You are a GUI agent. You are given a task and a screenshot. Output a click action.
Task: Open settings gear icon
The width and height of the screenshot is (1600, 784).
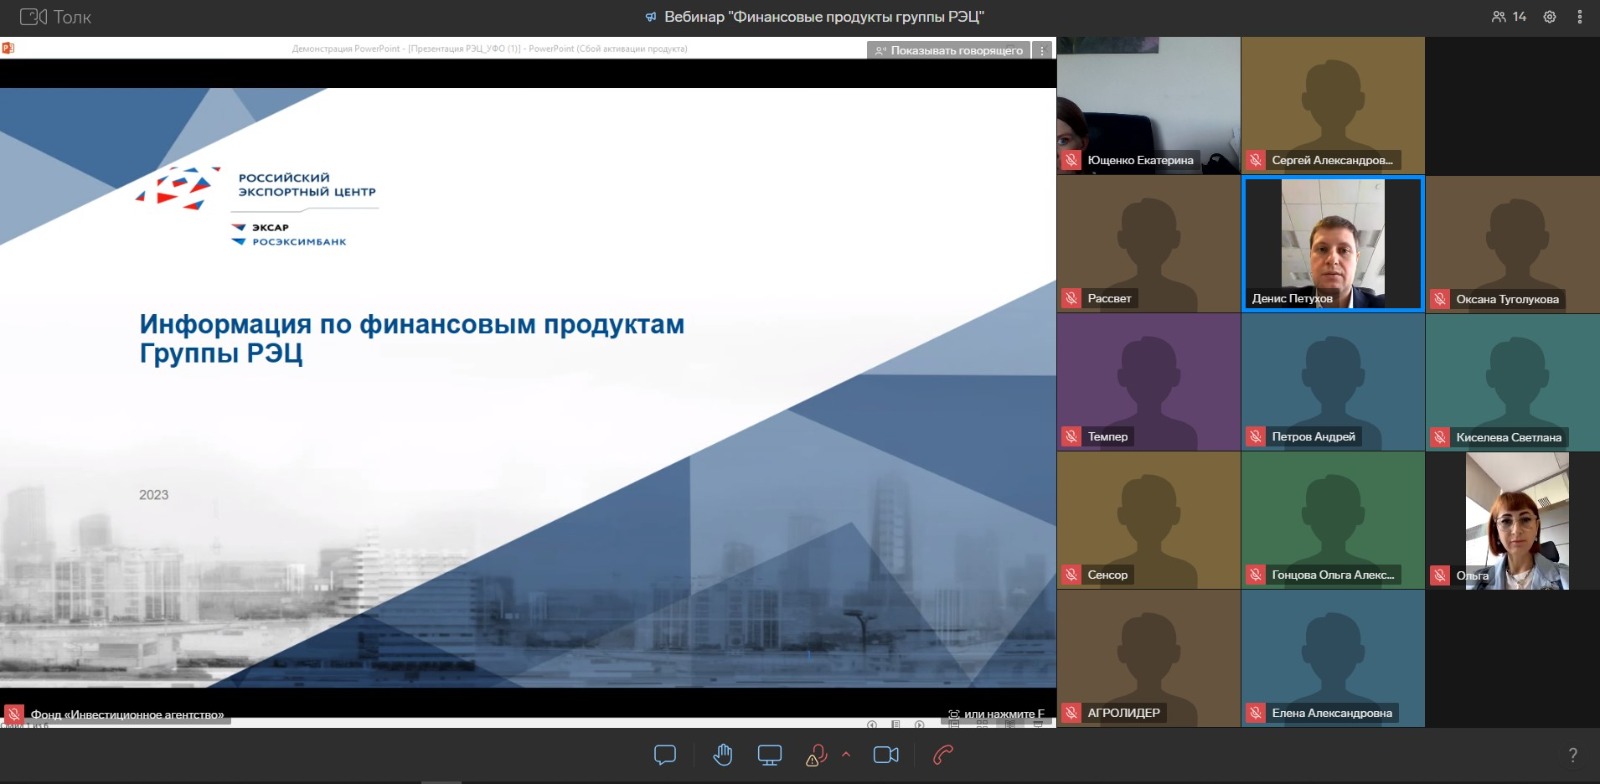(x=1550, y=17)
